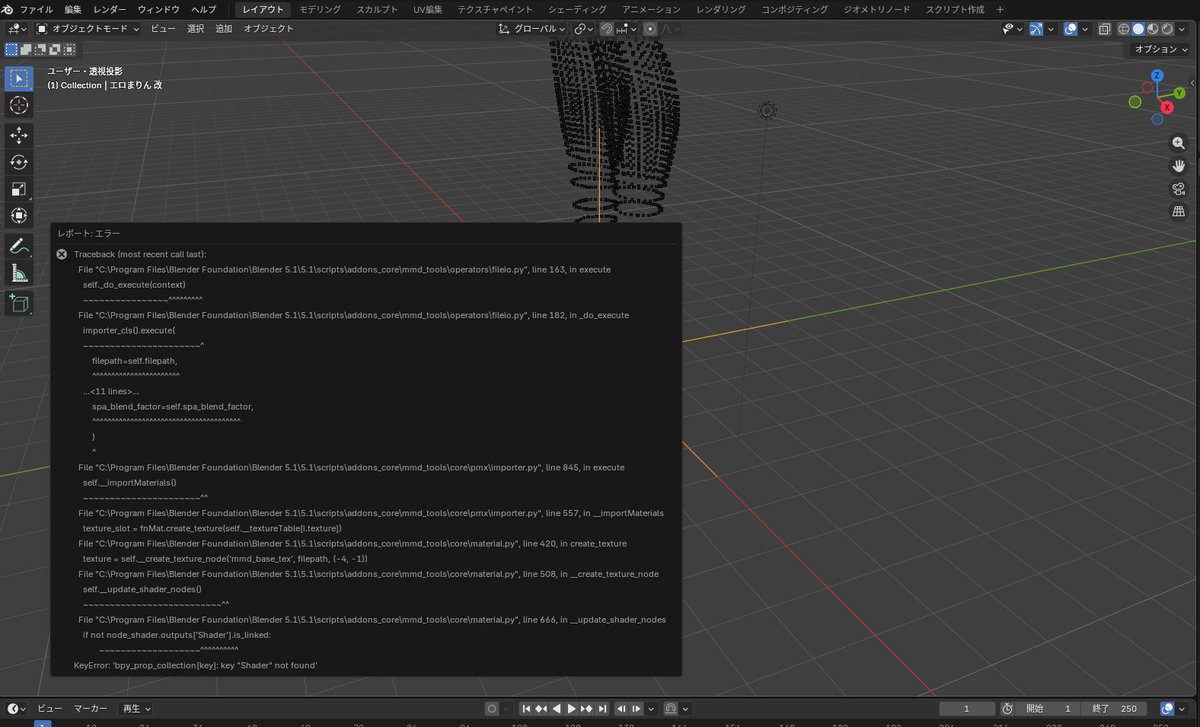Open the オブジェクトモード mode dropdown

pyautogui.click(x=88, y=29)
